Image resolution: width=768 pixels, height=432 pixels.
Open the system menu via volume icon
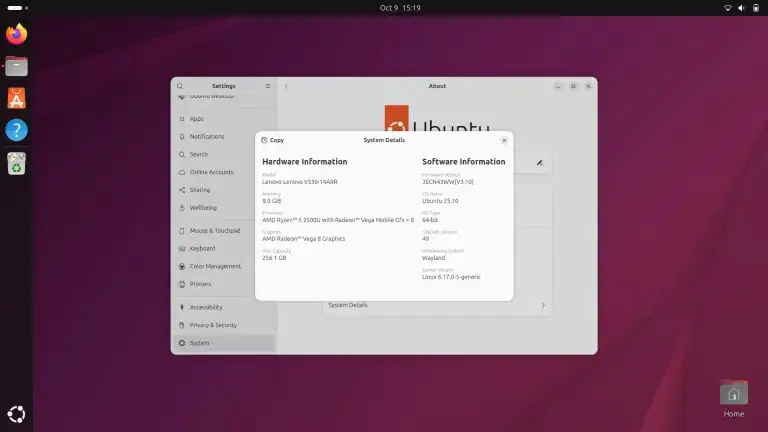pos(741,7)
